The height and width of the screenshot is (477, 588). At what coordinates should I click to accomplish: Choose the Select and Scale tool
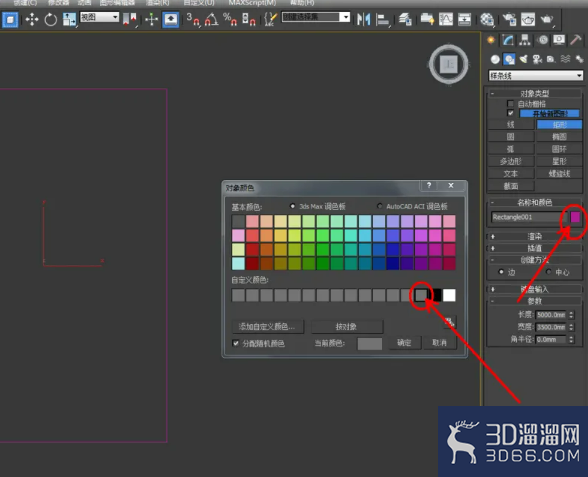point(69,19)
